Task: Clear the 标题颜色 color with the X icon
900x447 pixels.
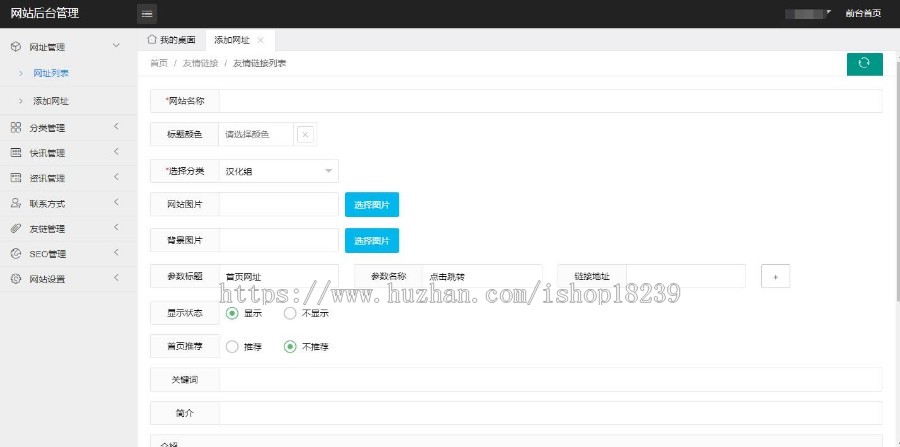Action: coord(305,134)
